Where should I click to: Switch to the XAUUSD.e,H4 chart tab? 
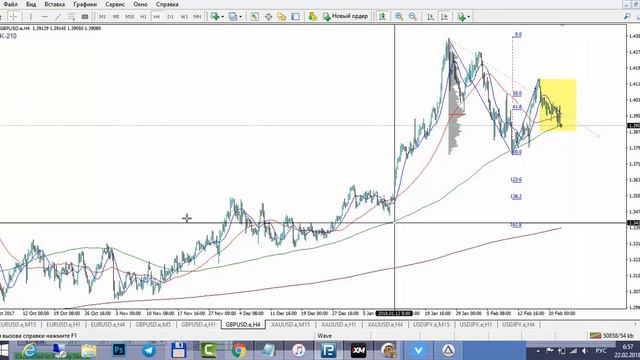385,324
